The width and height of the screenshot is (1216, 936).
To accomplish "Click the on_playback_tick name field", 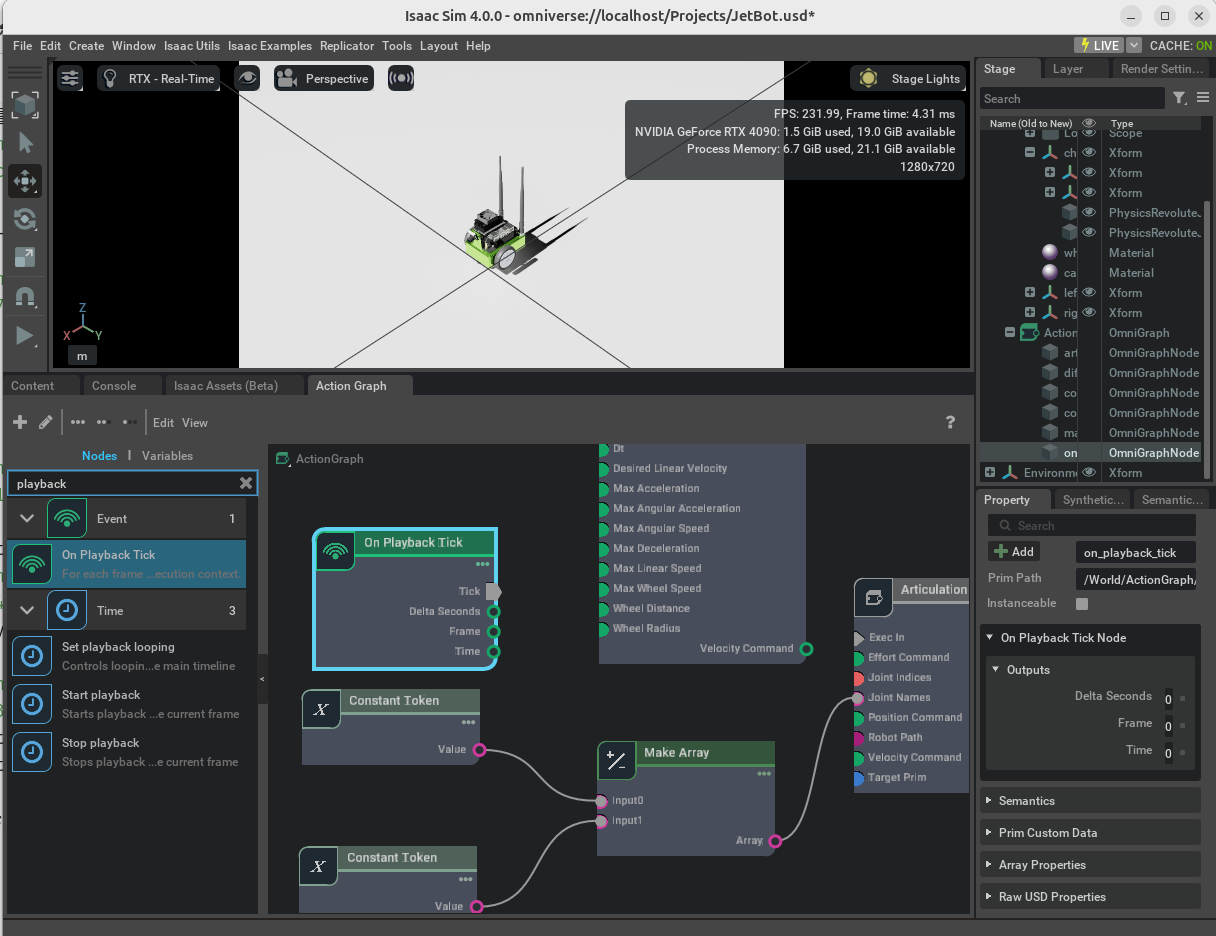I will coord(1136,551).
